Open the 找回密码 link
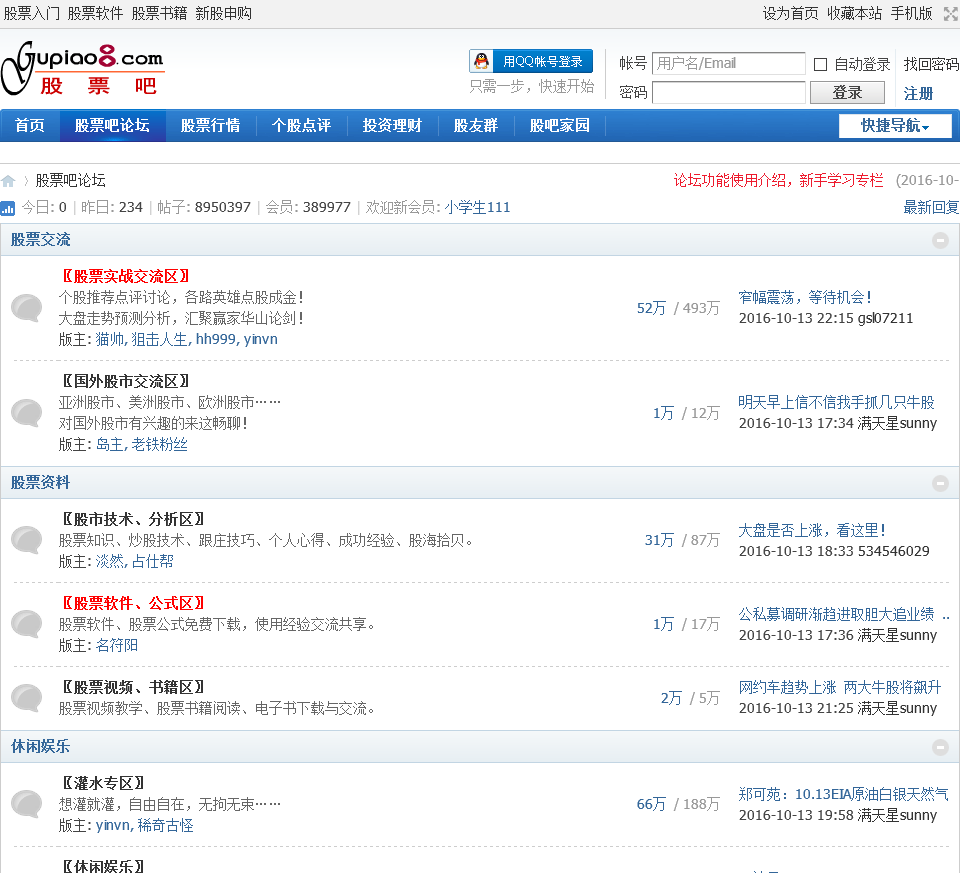 tap(931, 64)
